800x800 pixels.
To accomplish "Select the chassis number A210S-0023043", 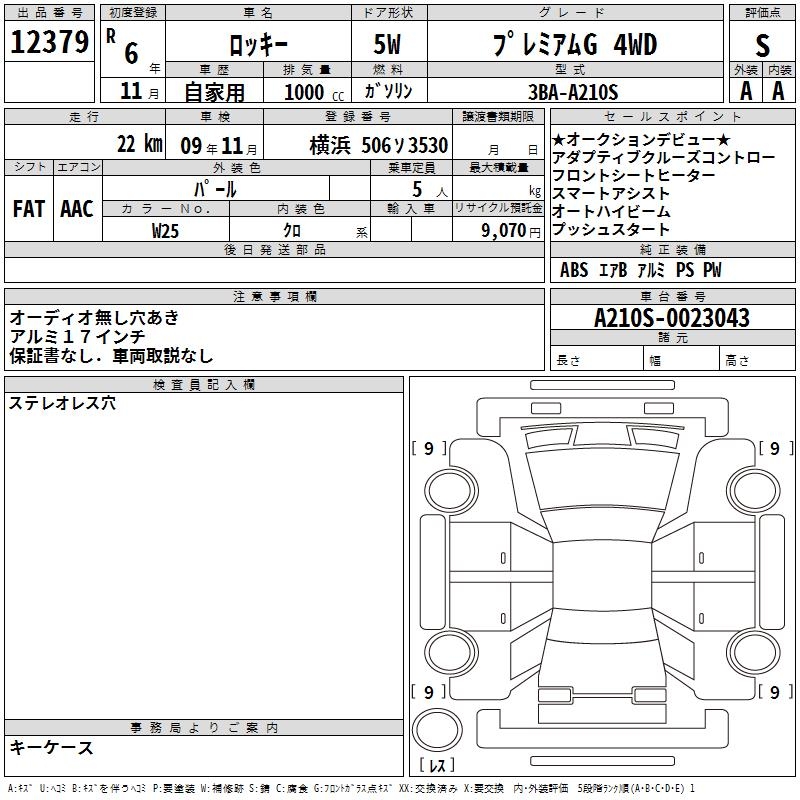I will point(671,318).
